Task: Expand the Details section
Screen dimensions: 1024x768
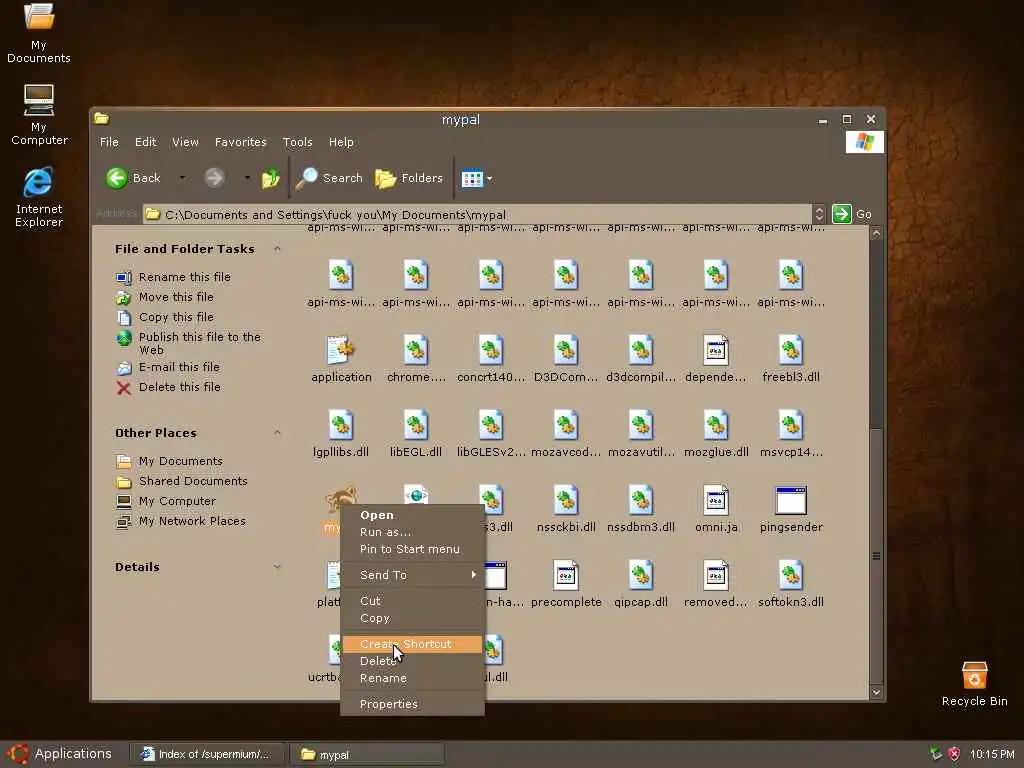Action: [x=277, y=567]
